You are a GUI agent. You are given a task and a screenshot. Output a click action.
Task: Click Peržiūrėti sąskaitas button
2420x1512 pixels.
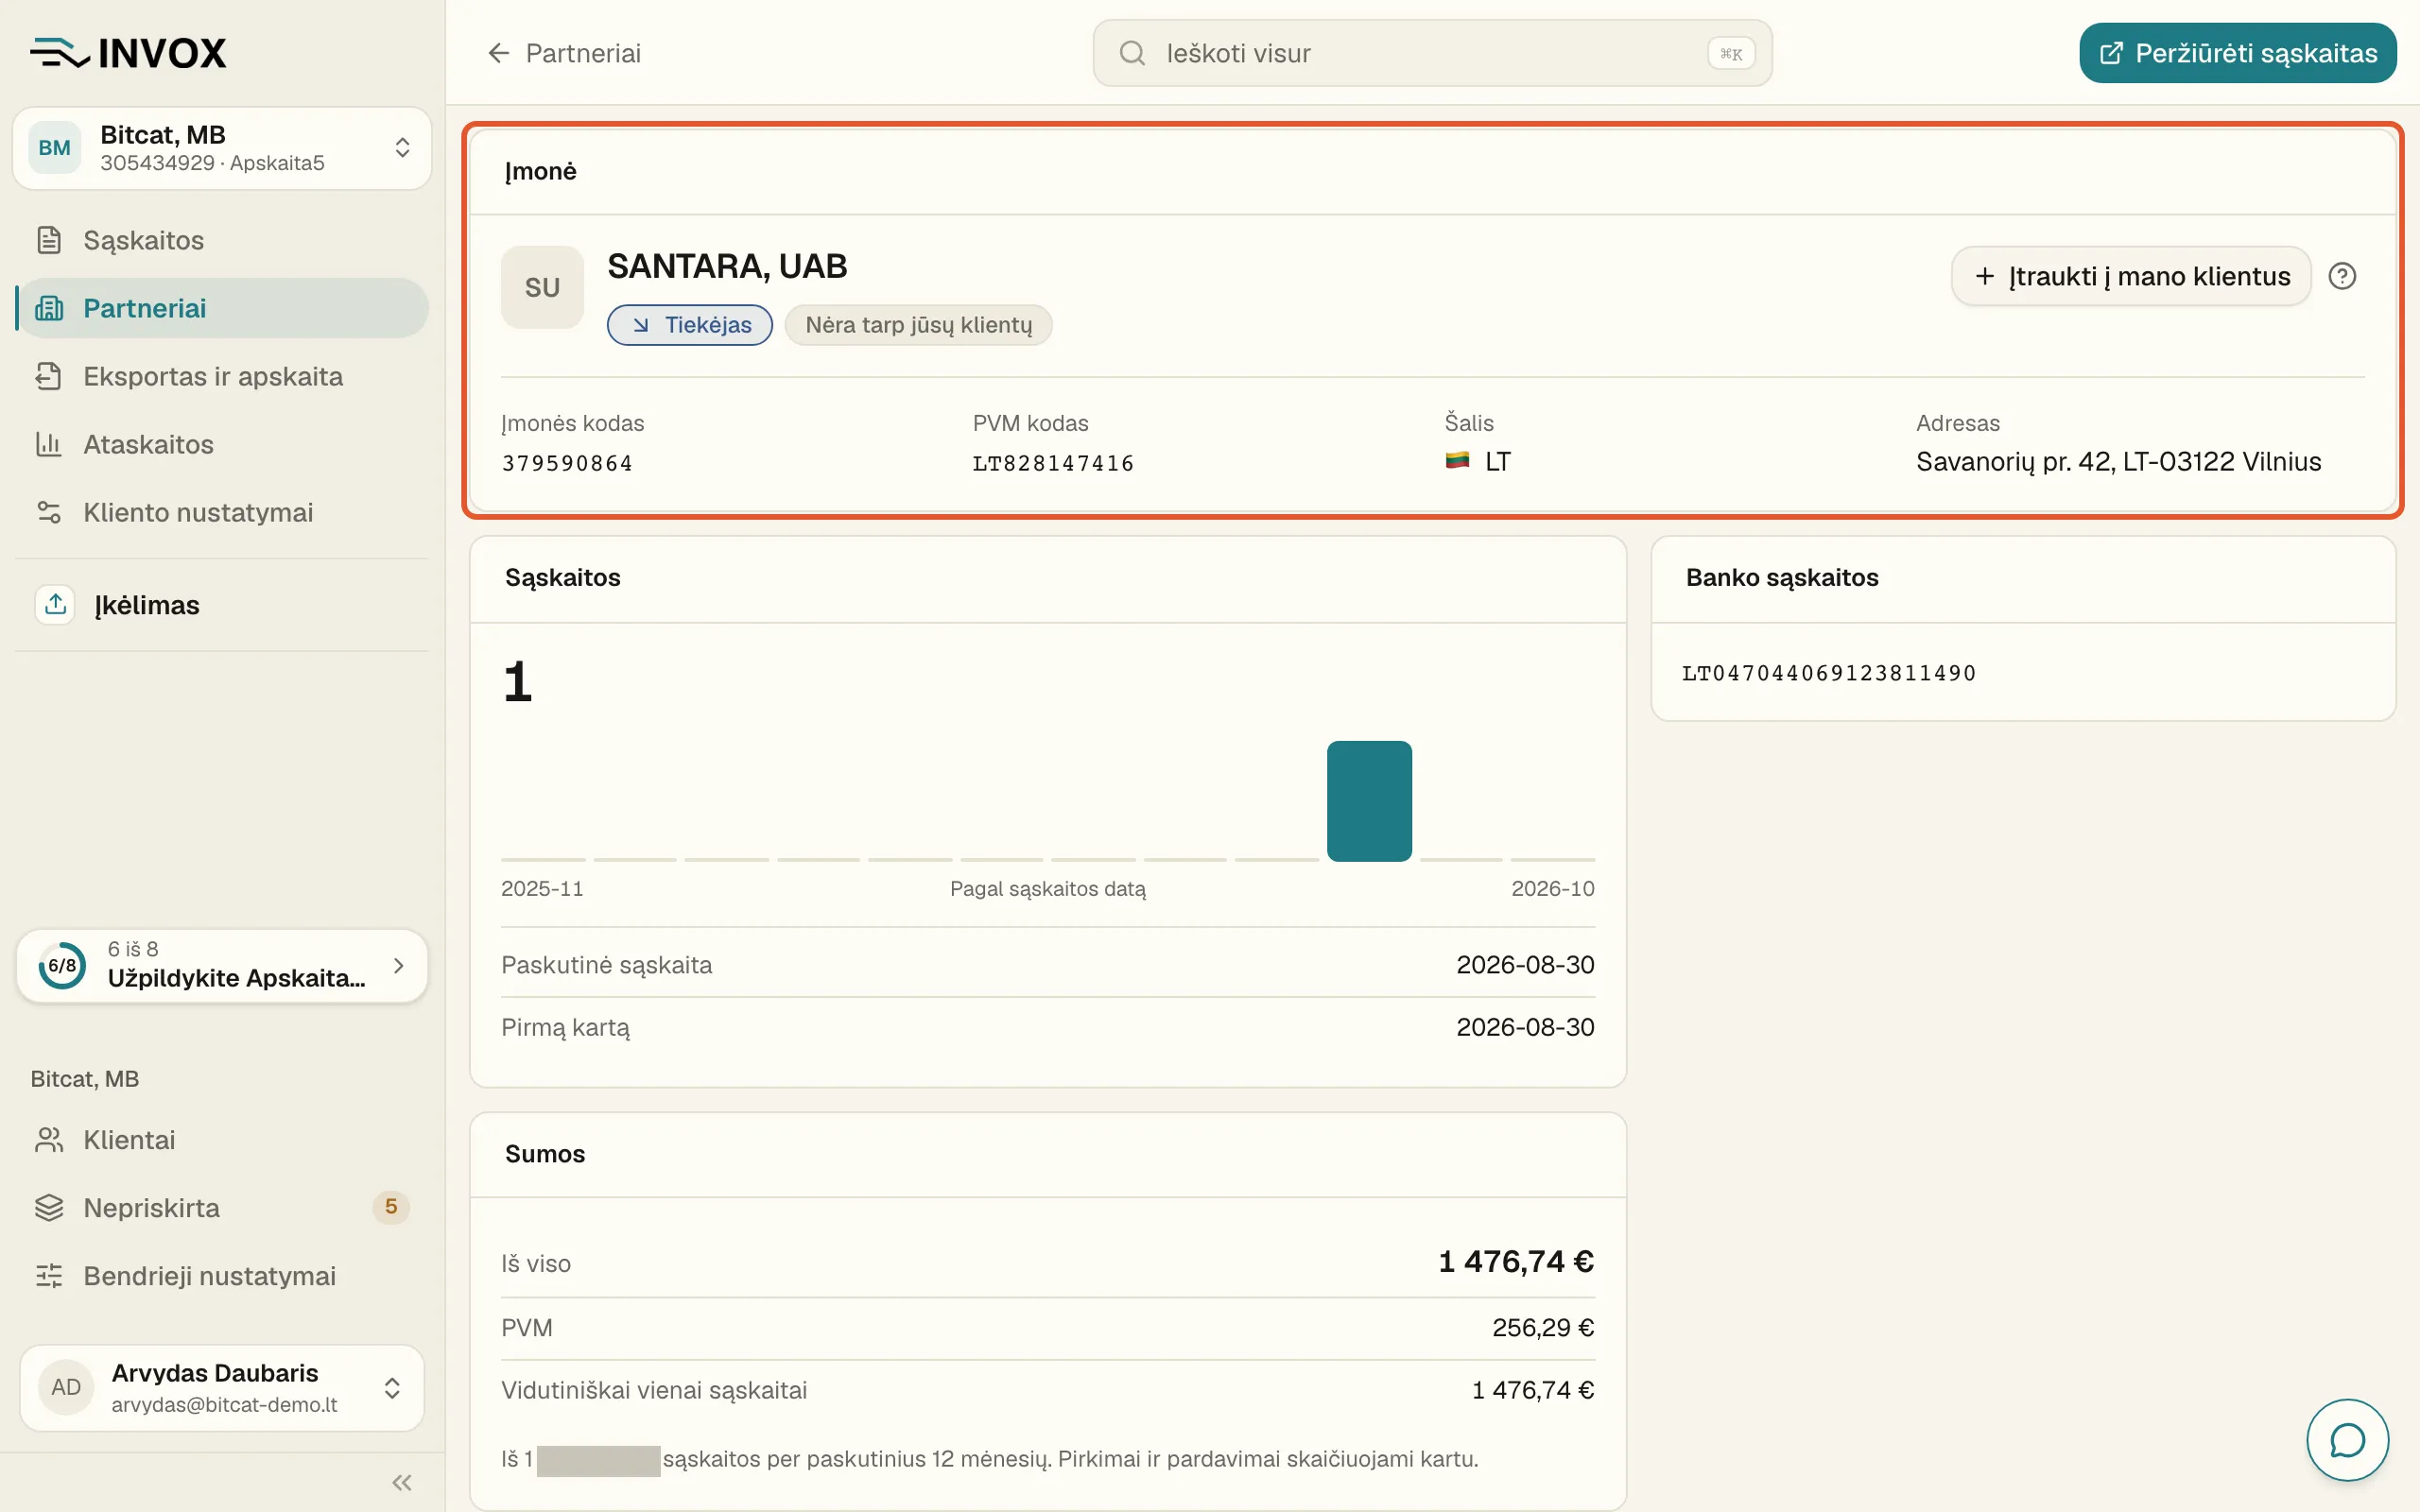pyautogui.click(x=2237, y=53)
